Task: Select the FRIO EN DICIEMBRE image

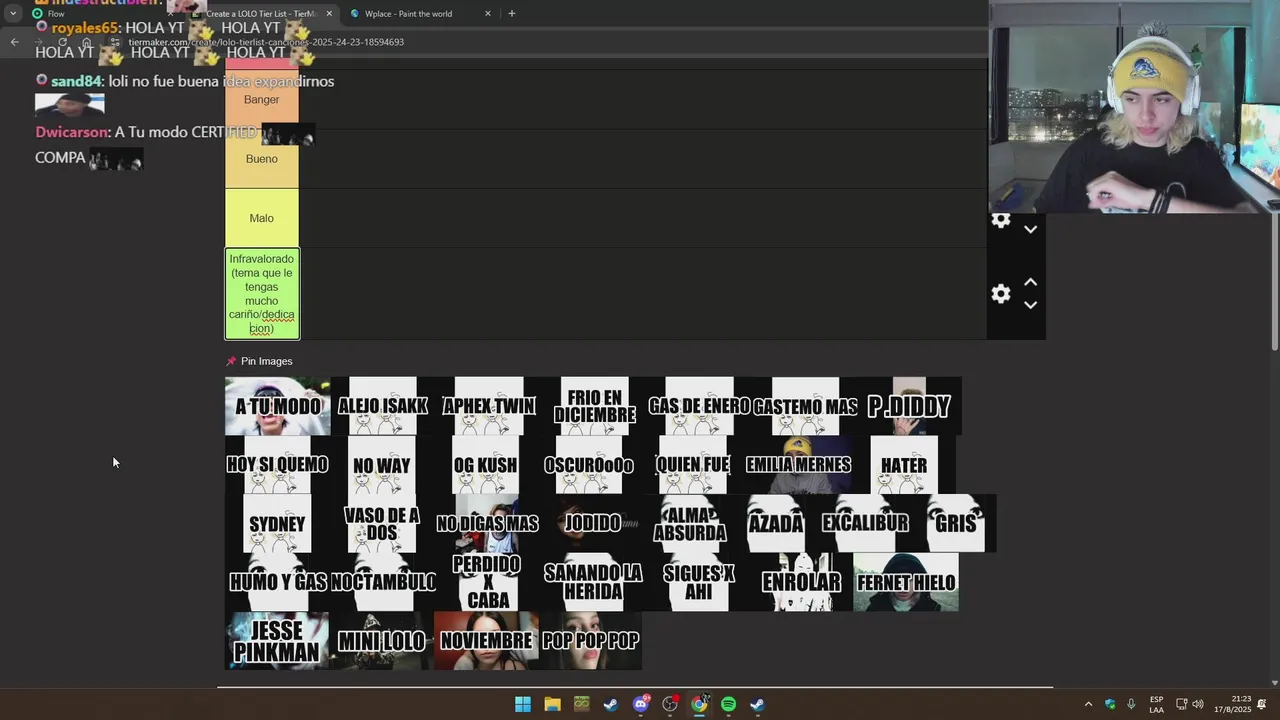Action: tap(595, 406)
